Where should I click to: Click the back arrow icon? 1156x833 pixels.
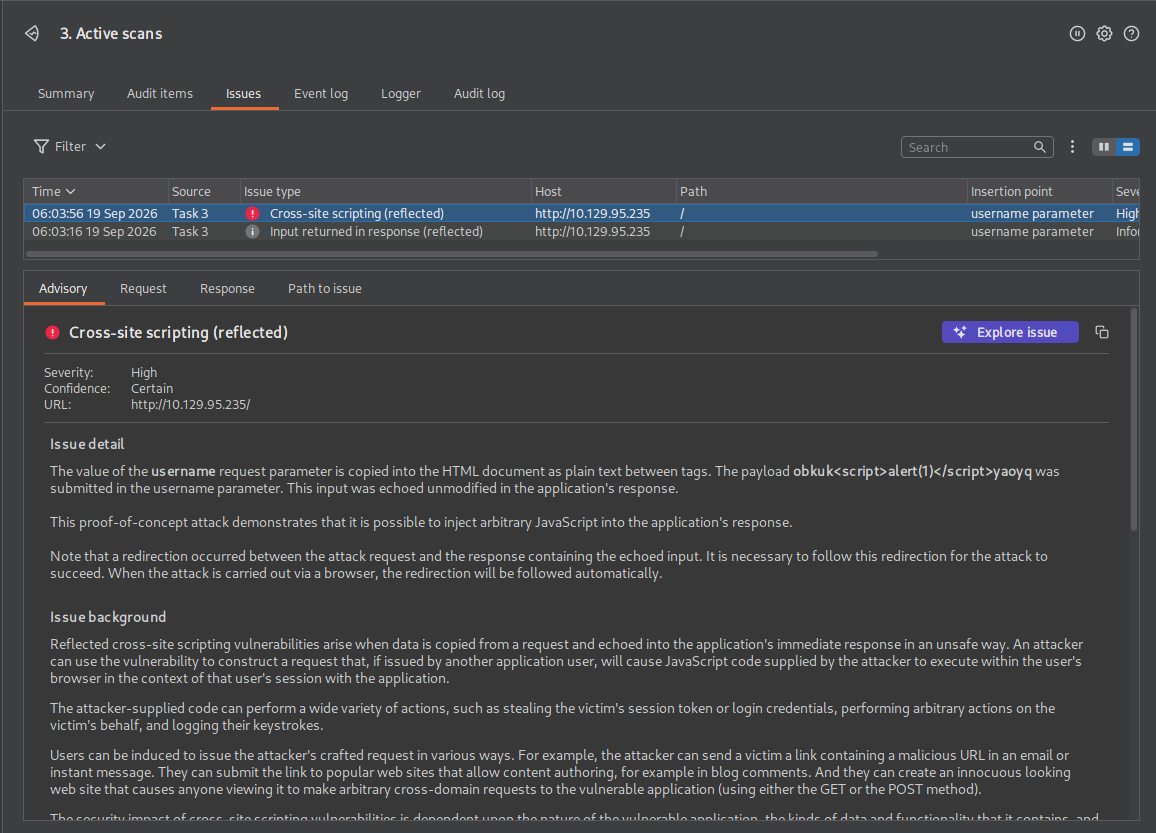tap(32, 33)
